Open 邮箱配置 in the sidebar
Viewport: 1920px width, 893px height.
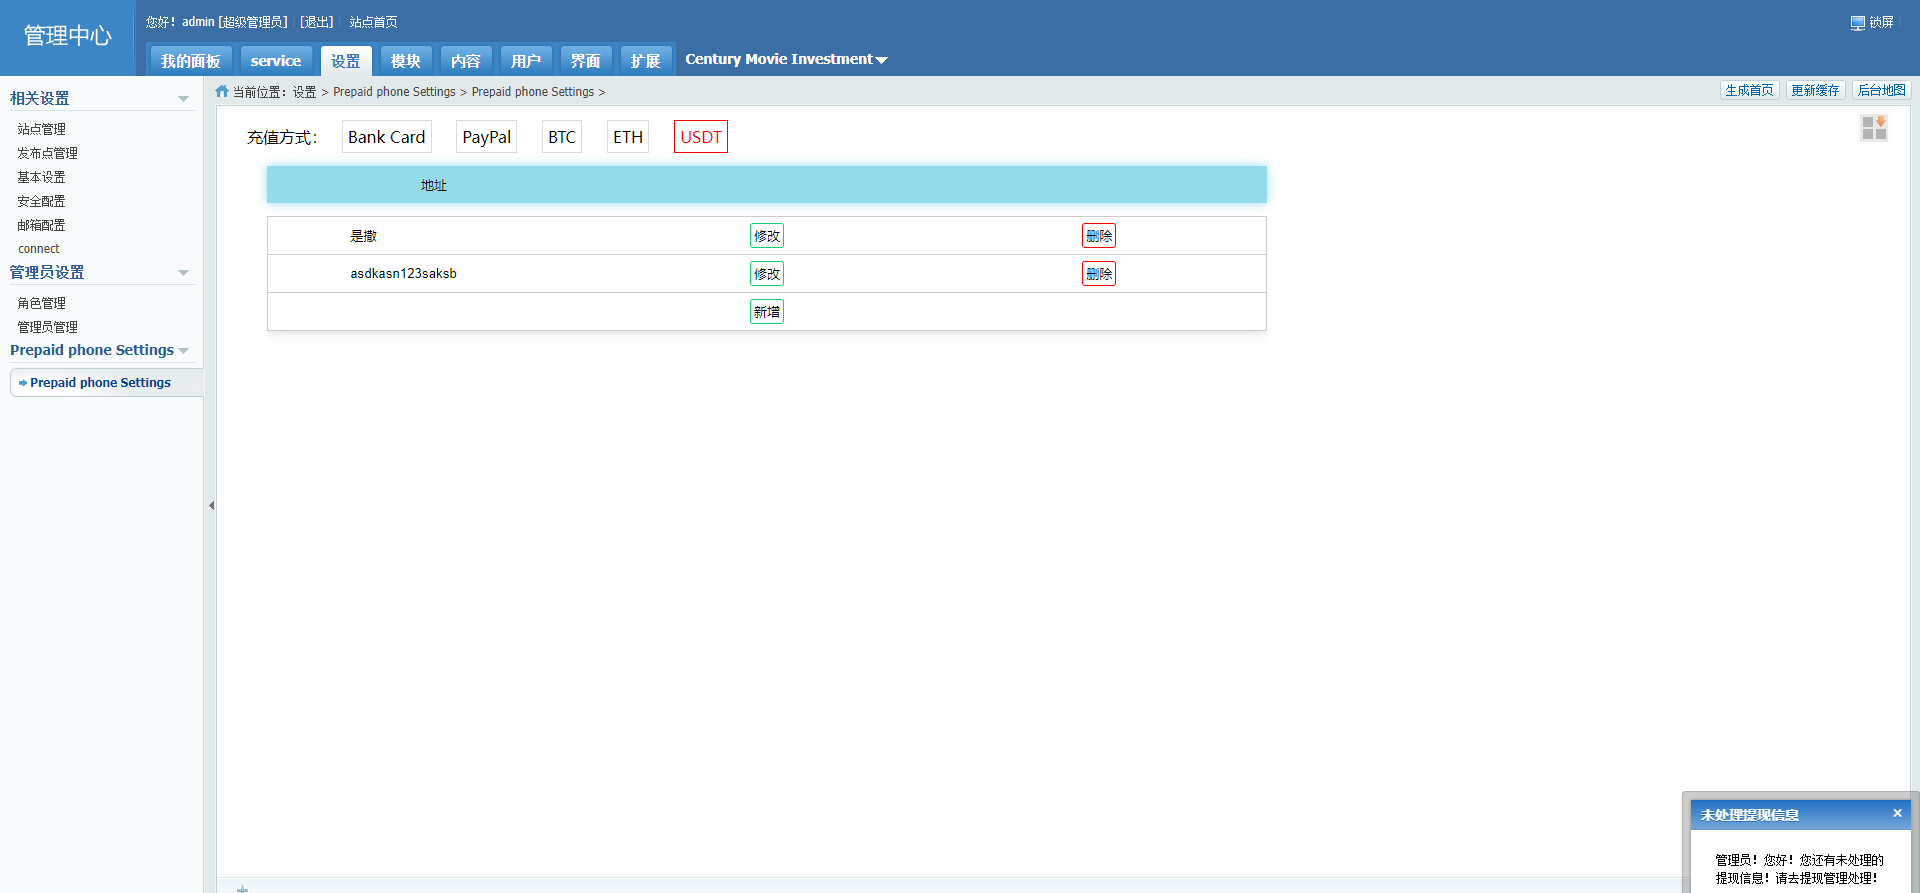[x=42, y=225]
